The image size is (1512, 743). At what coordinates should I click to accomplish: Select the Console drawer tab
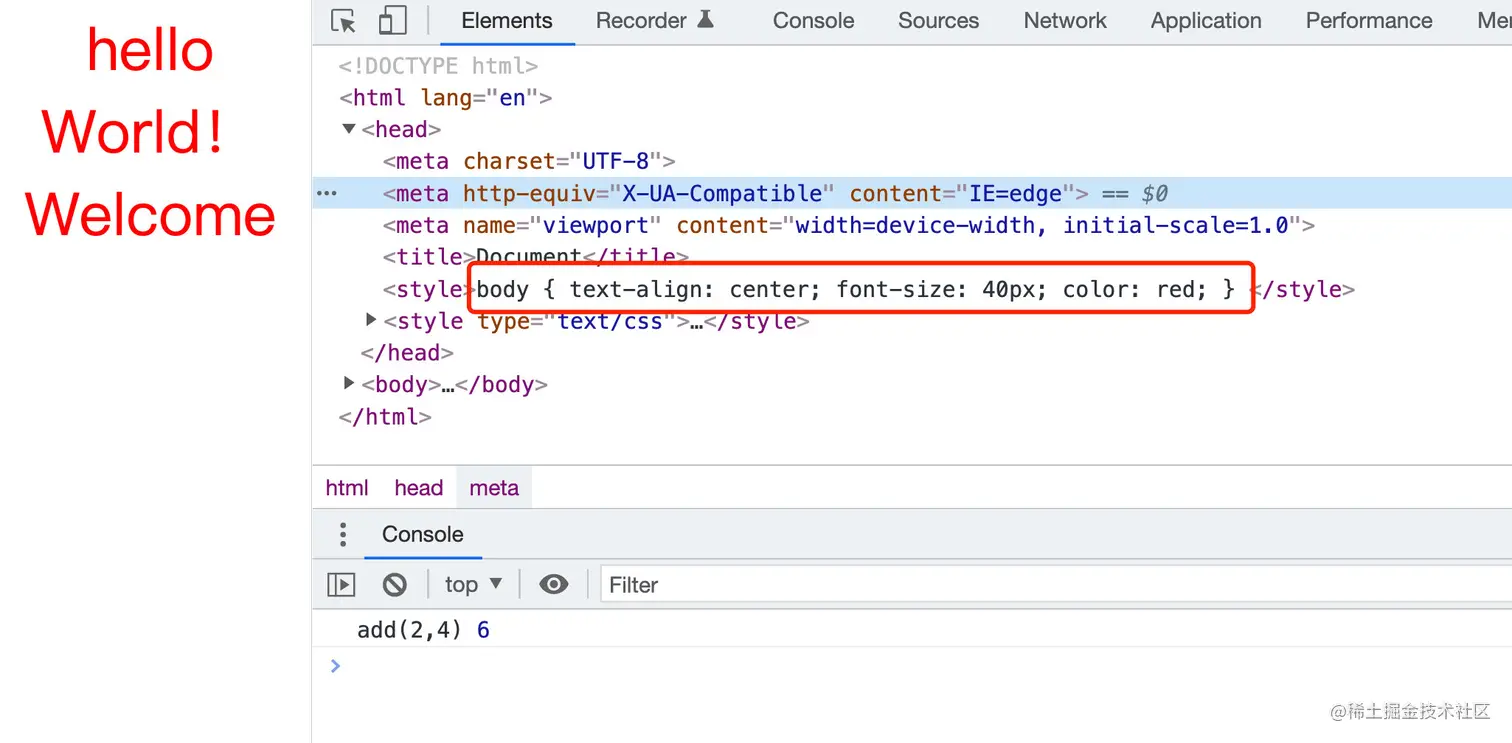(x=423, y=534)
